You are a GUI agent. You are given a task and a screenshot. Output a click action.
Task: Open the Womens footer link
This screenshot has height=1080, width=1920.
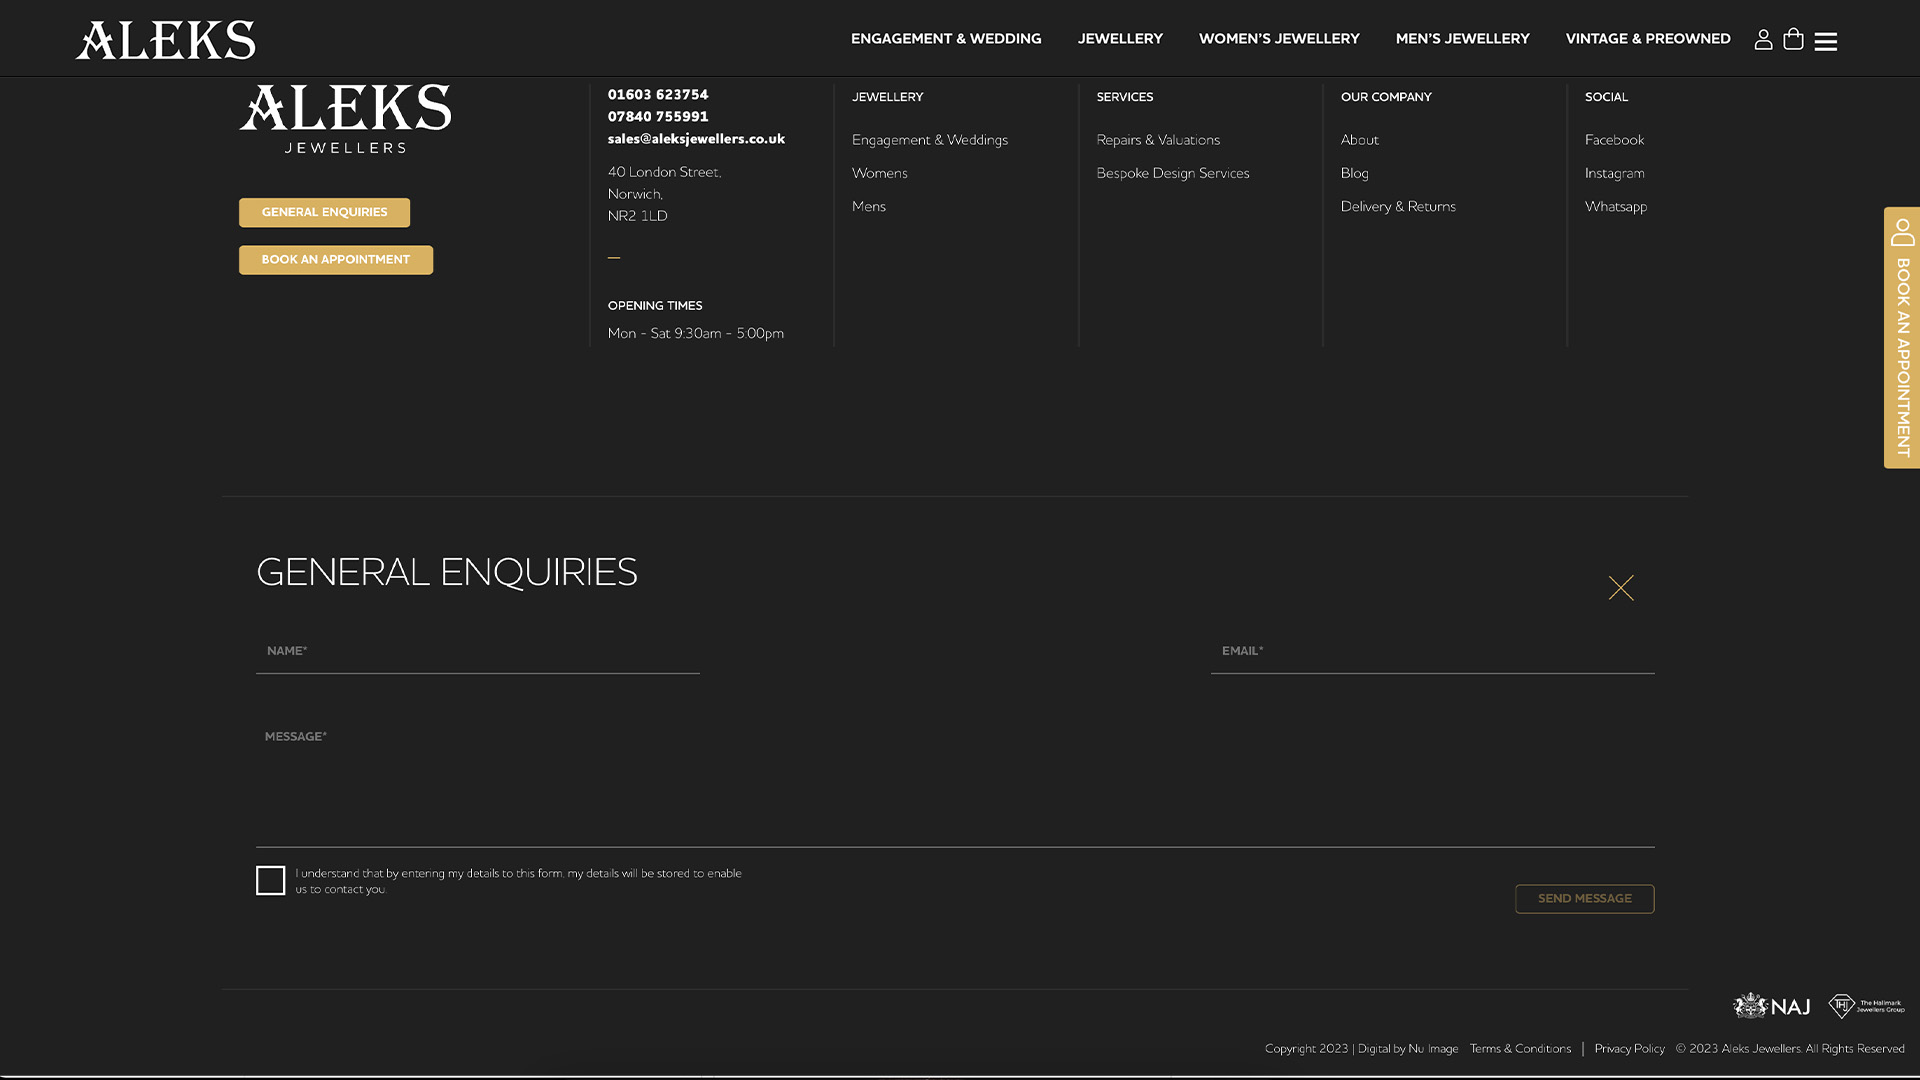(x=880, y=173)
